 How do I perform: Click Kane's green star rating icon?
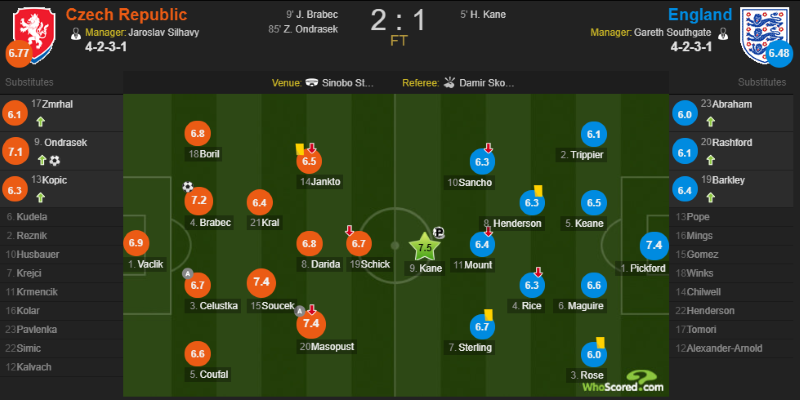tap(424, 247)
